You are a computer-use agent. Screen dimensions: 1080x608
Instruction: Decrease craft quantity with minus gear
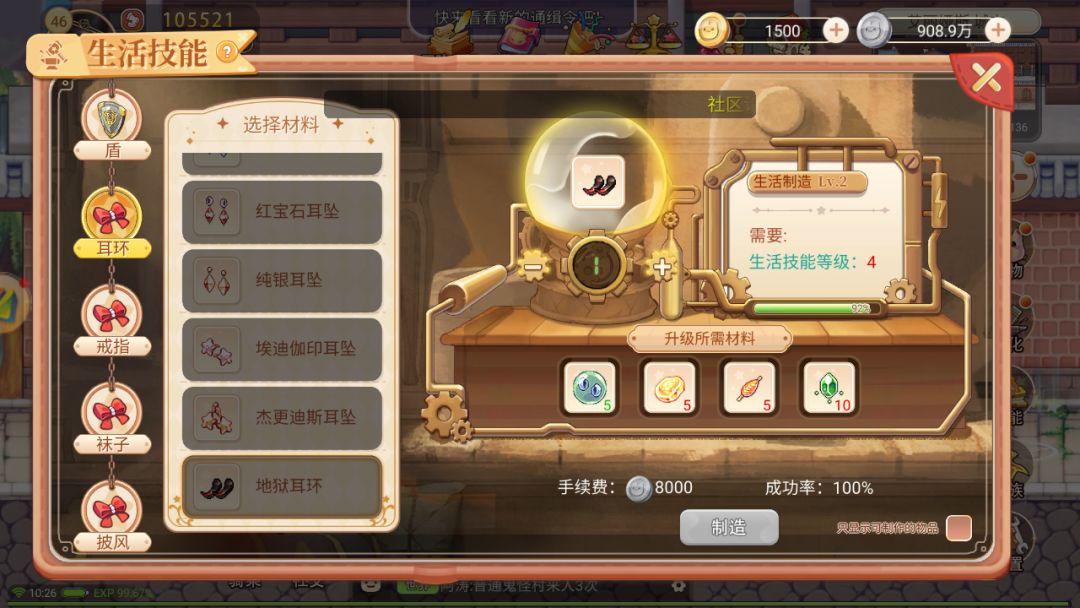[532, 266]
